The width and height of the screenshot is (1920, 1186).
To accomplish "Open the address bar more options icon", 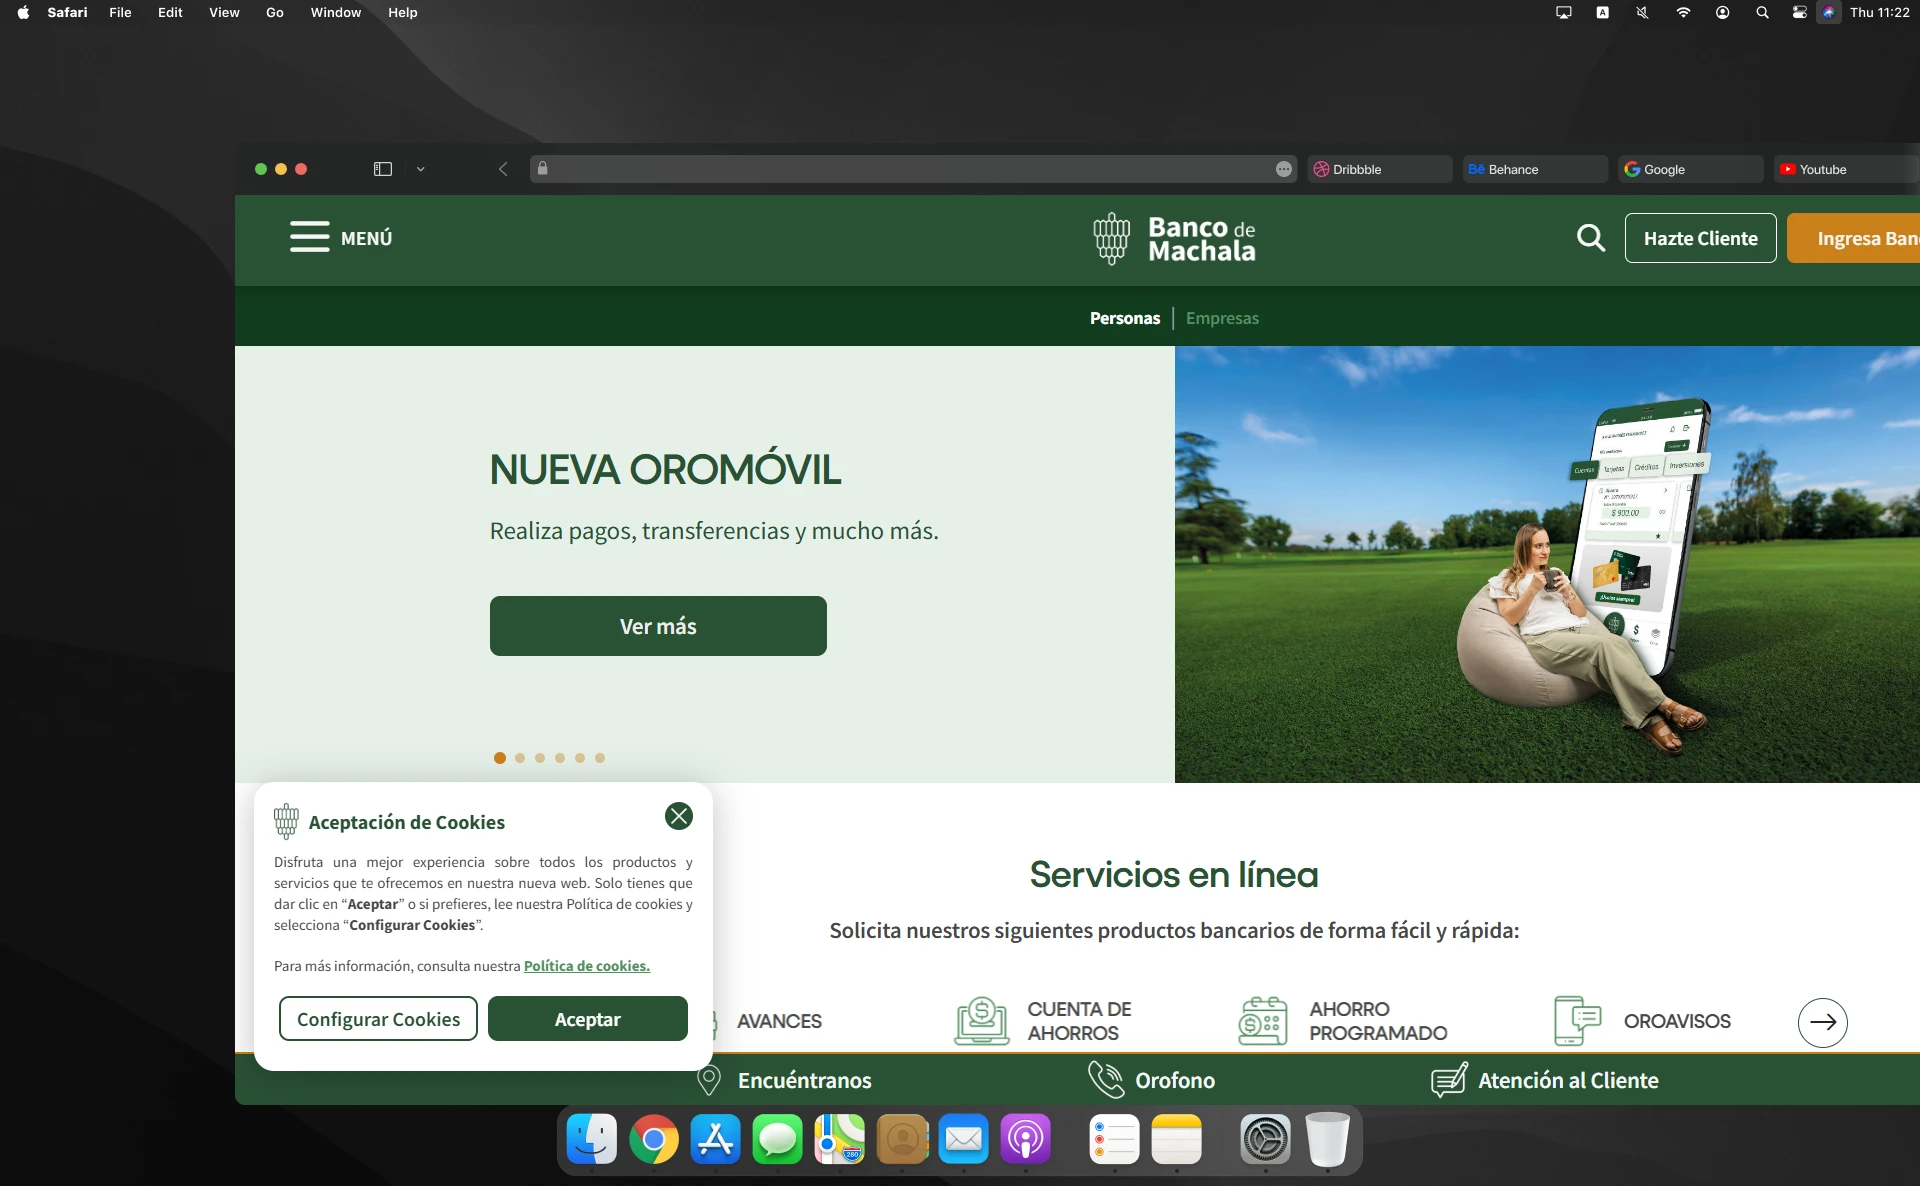I will coord(1284,169).
